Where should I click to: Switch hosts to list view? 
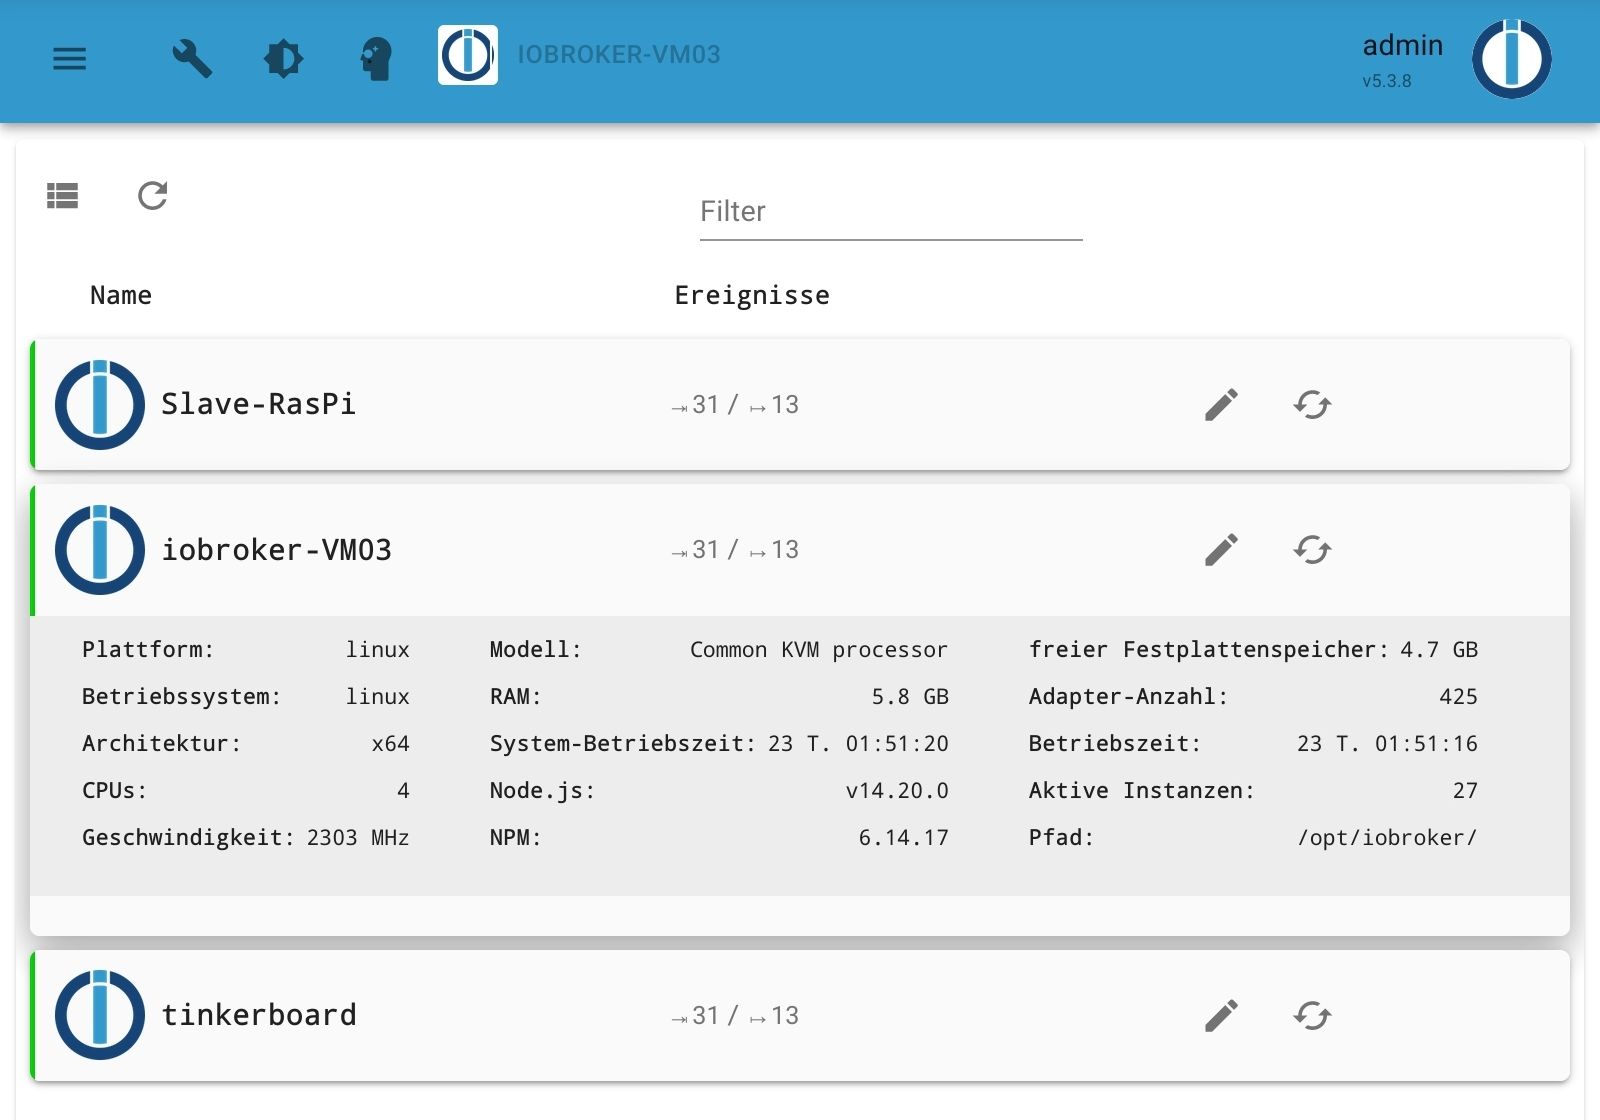click(x=62, y=196)
